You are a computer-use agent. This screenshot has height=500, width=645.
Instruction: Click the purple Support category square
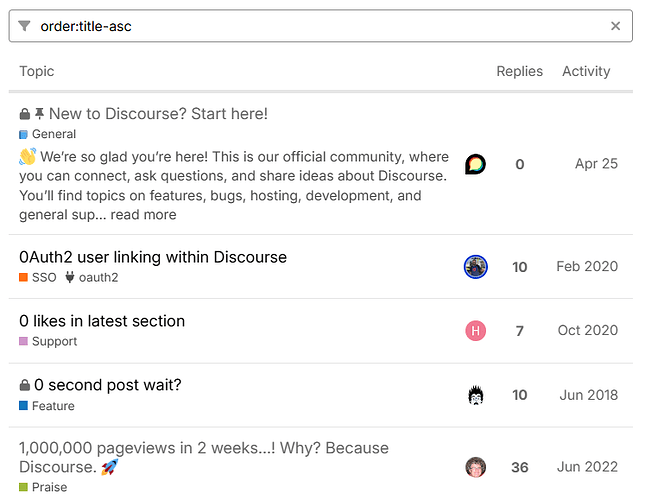[23, 341]
